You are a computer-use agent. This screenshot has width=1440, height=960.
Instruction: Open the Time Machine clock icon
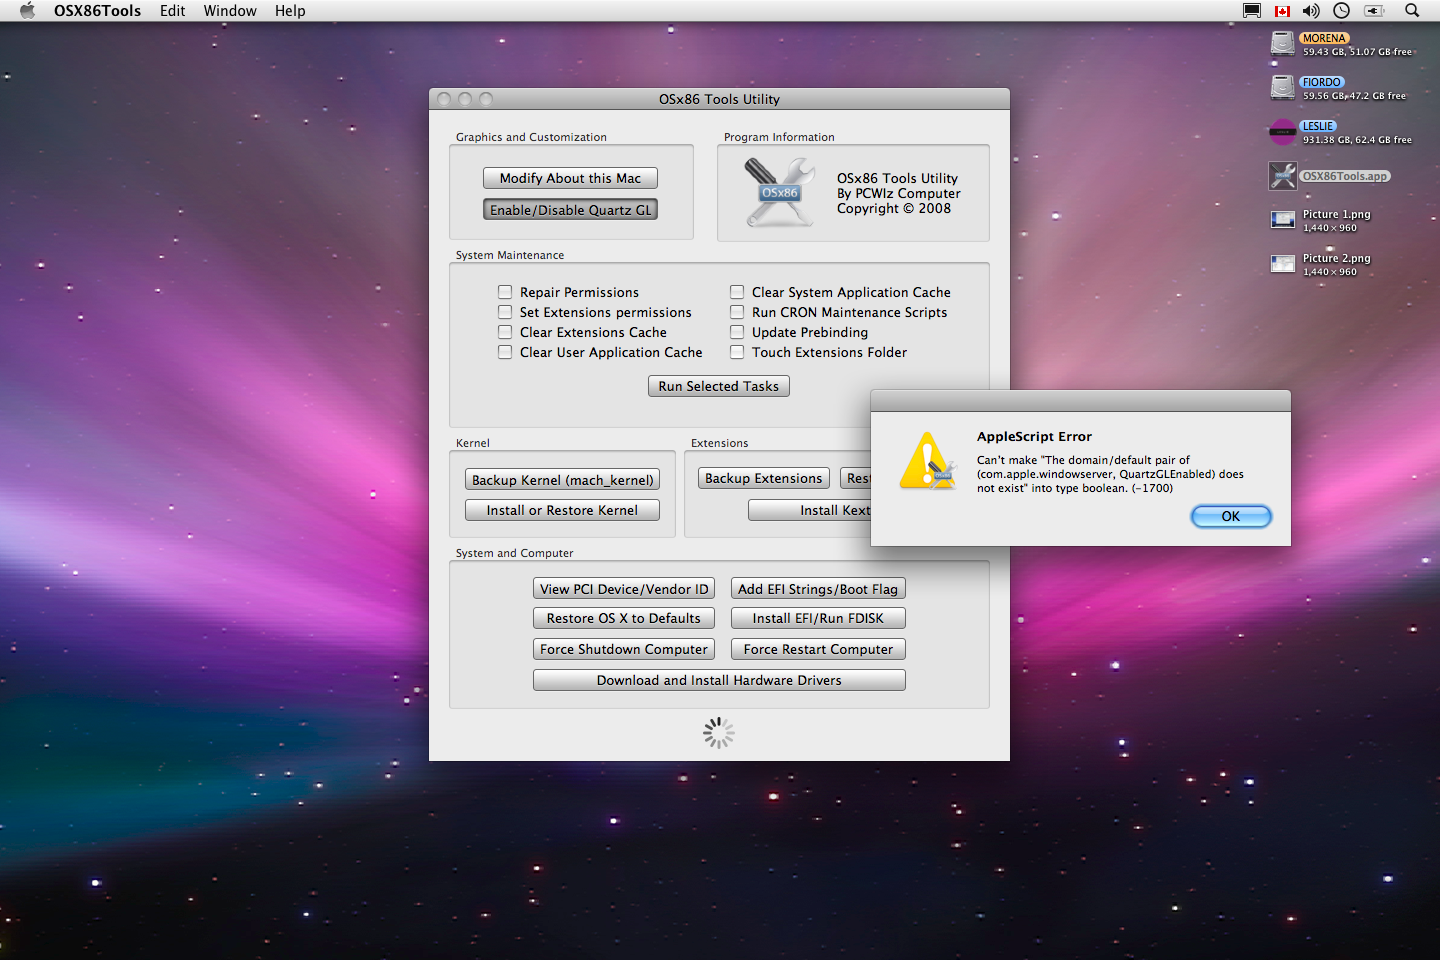click(1342, 11)
